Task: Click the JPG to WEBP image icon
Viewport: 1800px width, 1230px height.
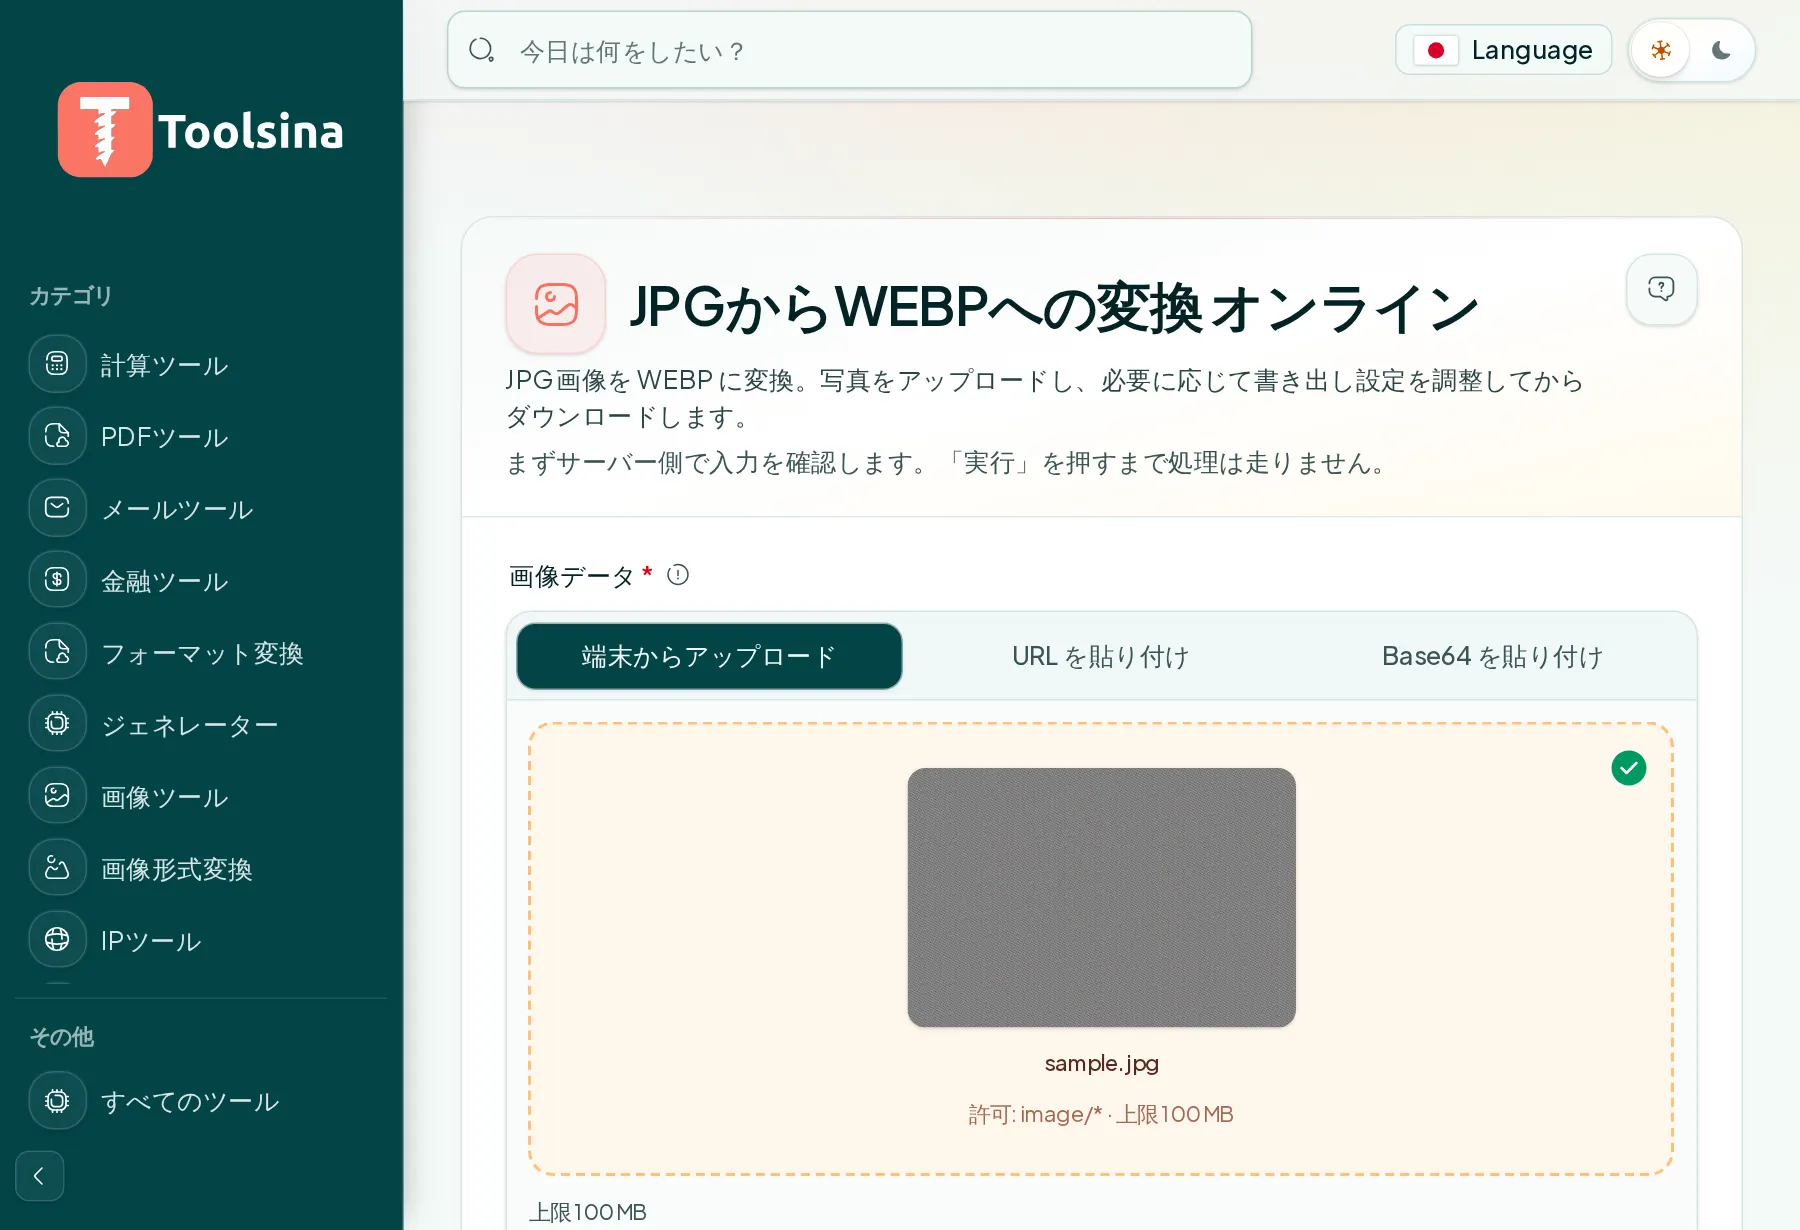Action: coord(556,304)
